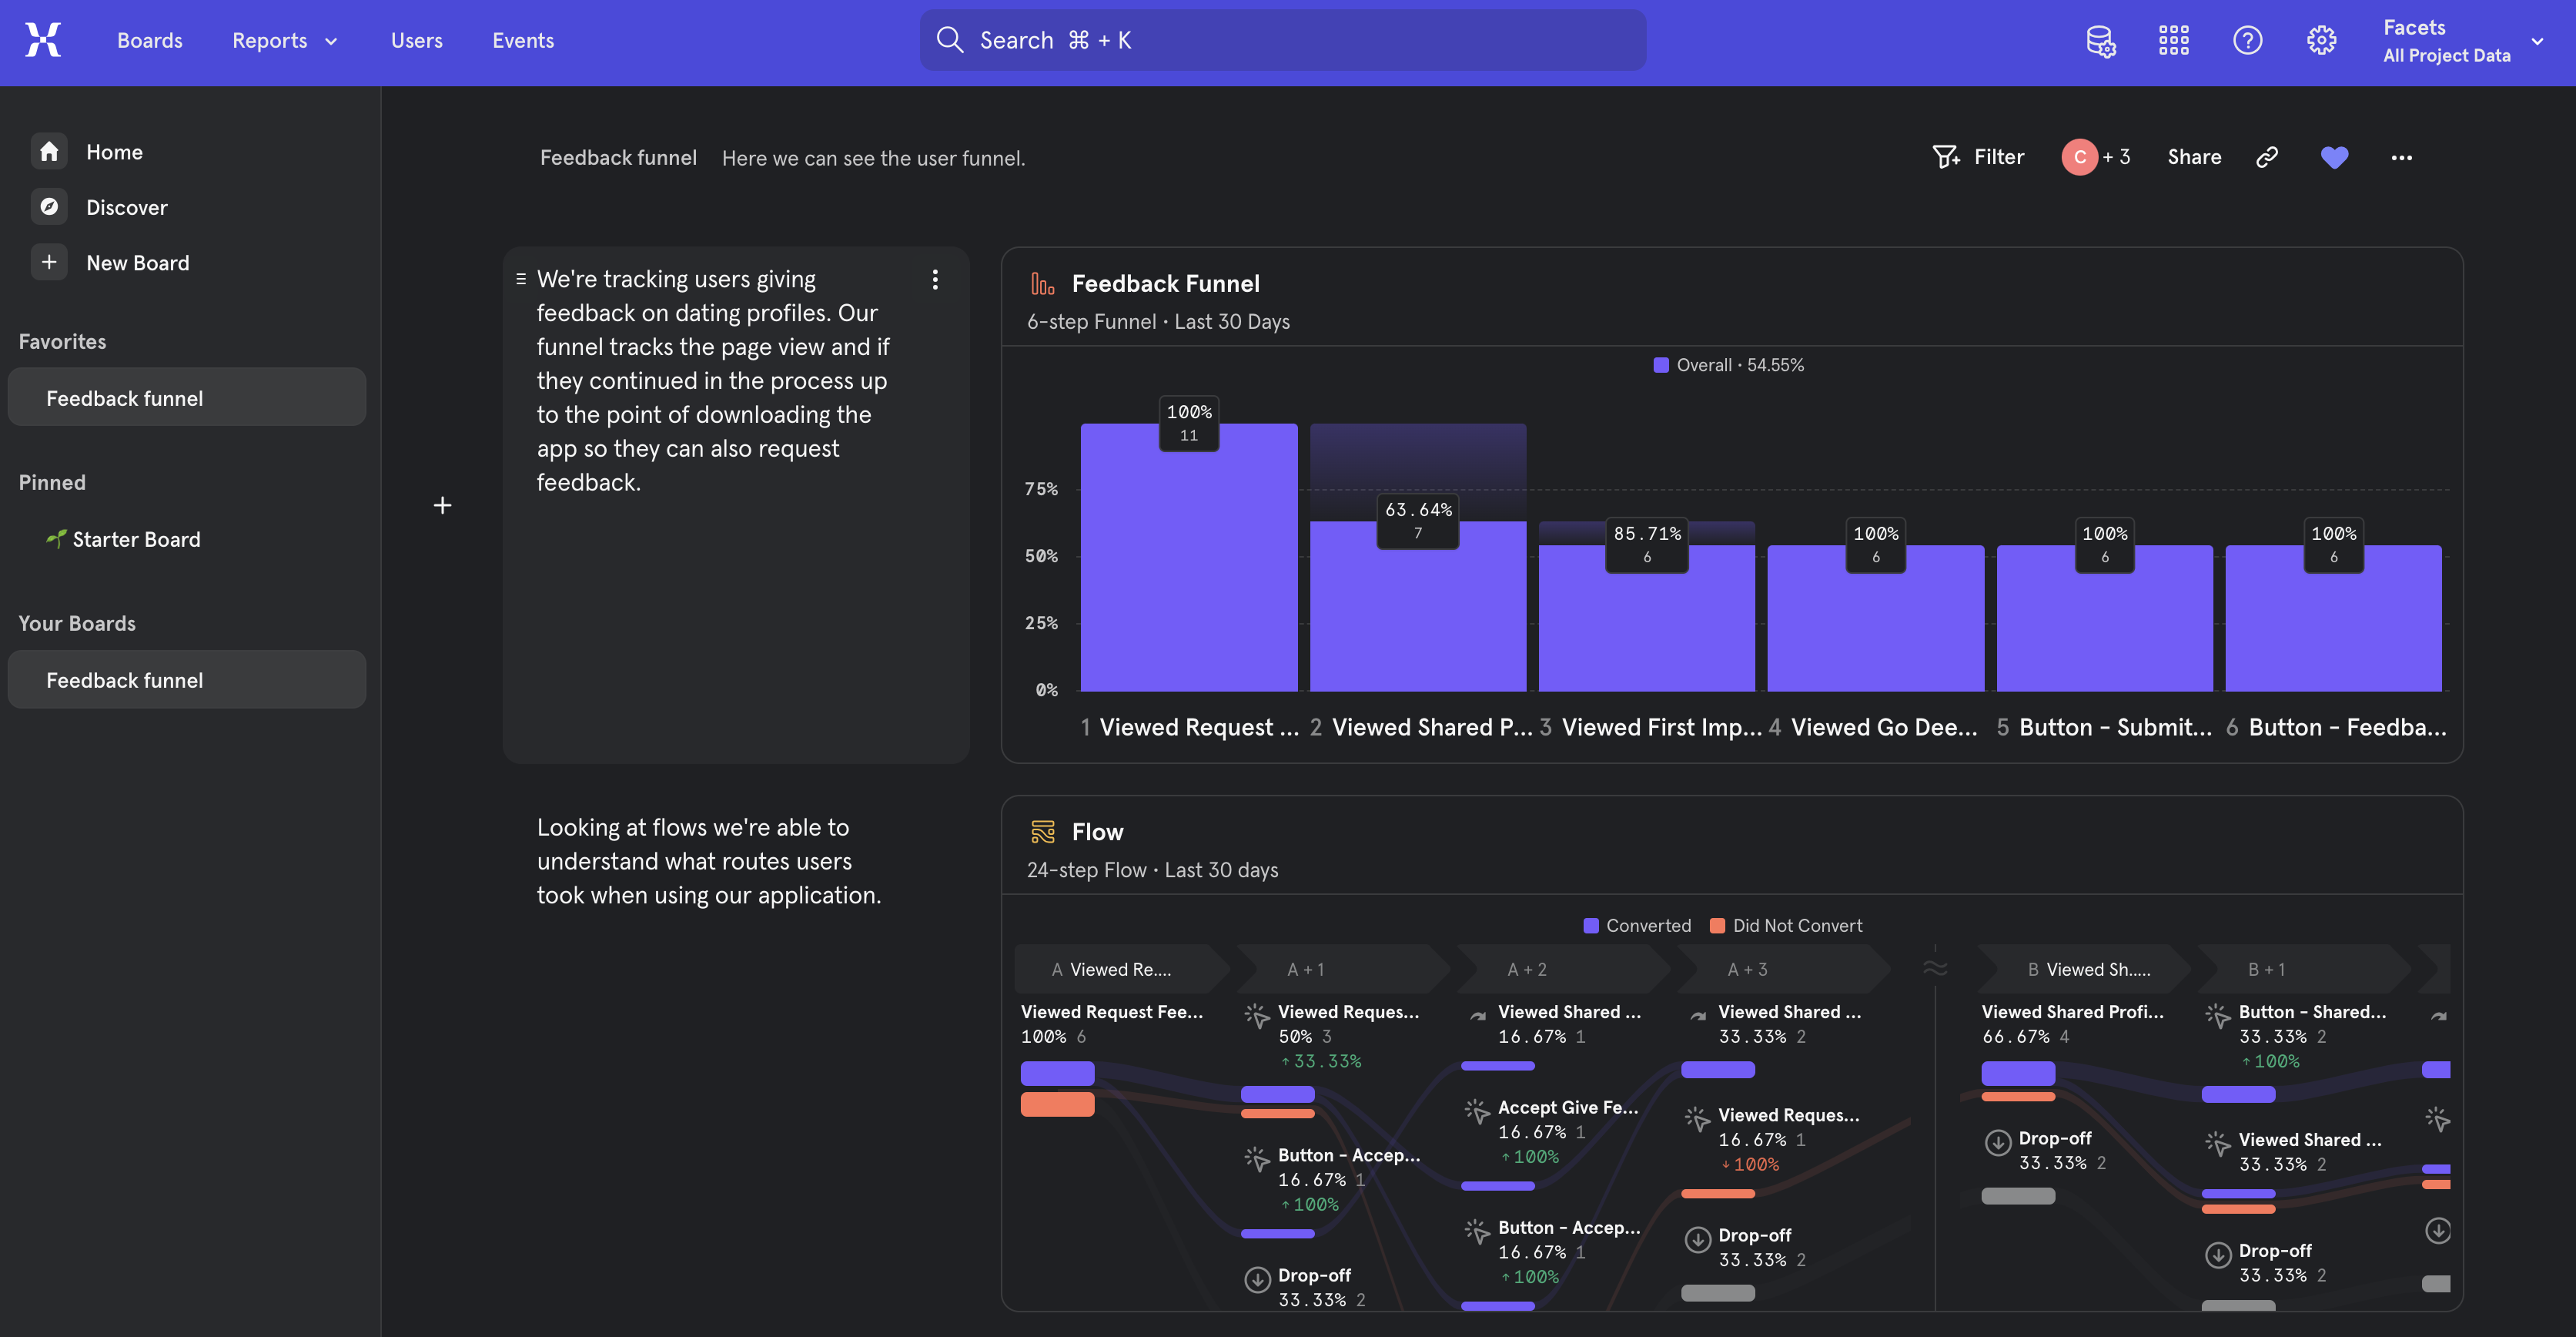Click the Discover compass icon
This screenshot has width=2576, height=1337.
coord(49,207)
